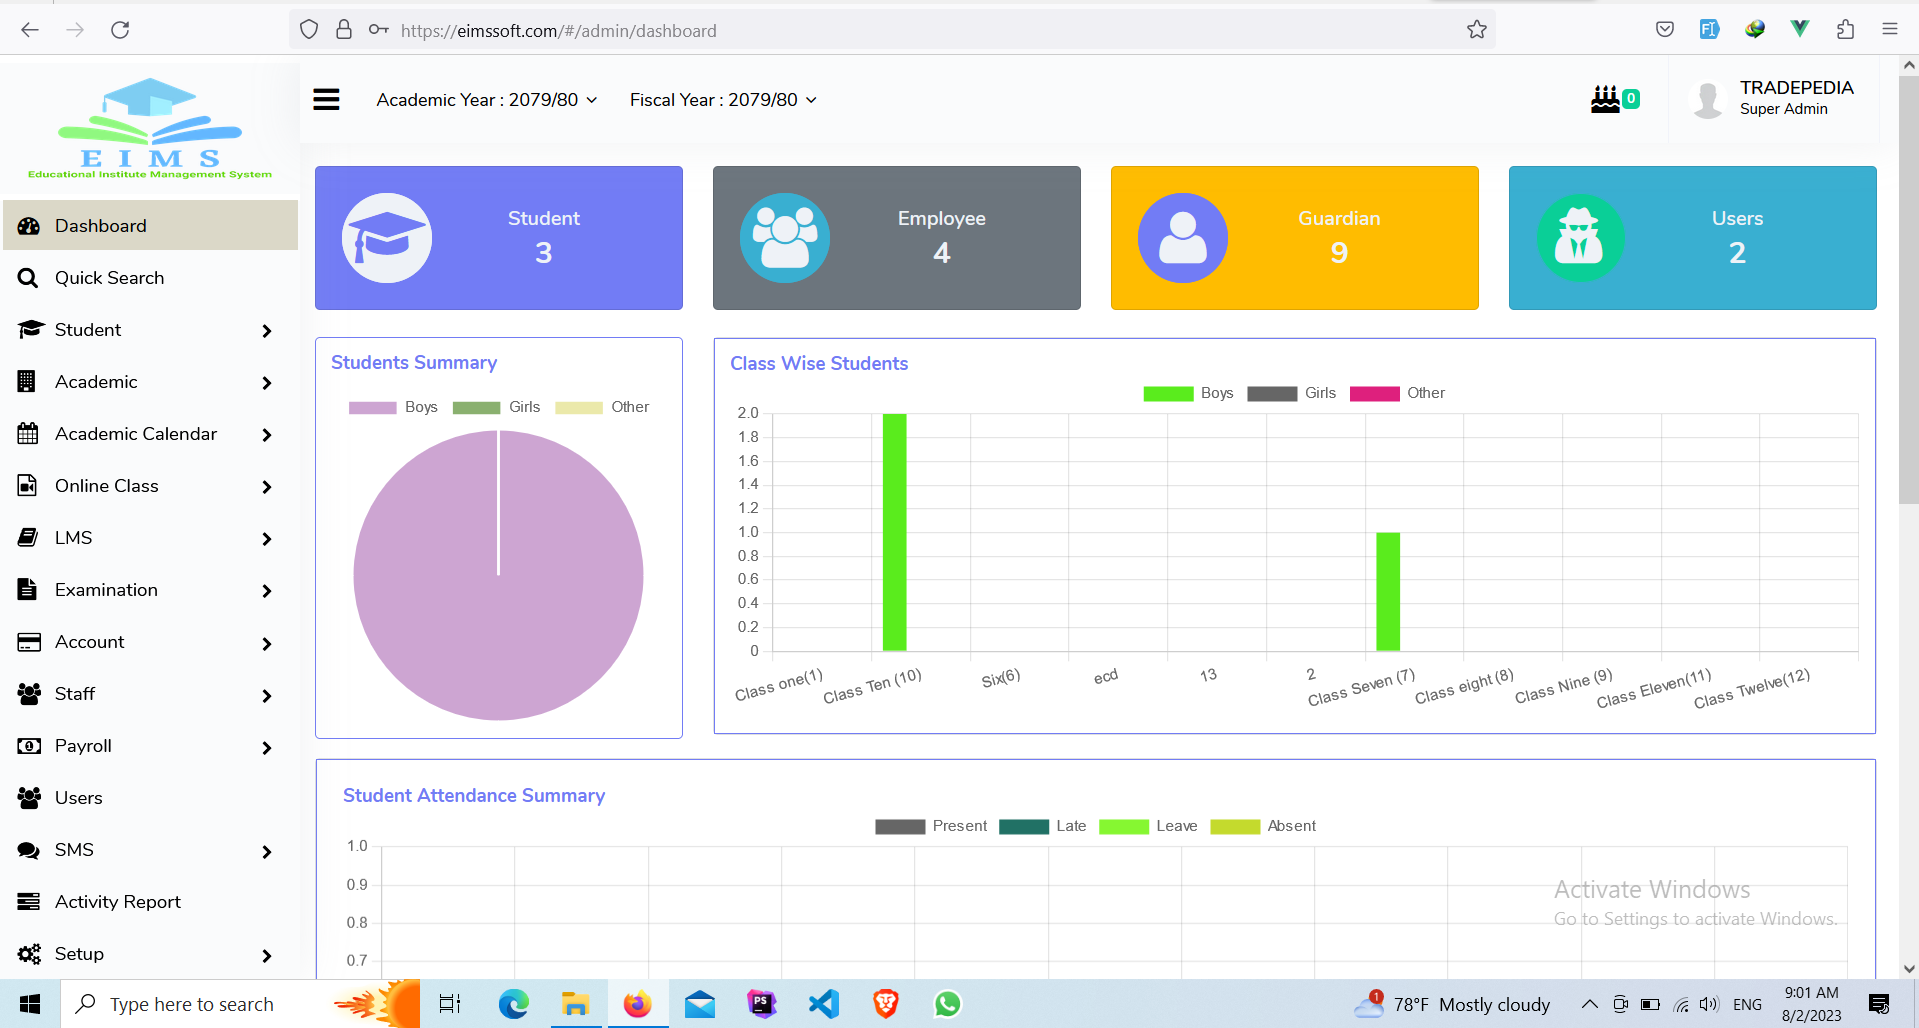Open Quick Search in the sidebar
The width and height of the screenshot is (1919, 1028).
point(109,278)
